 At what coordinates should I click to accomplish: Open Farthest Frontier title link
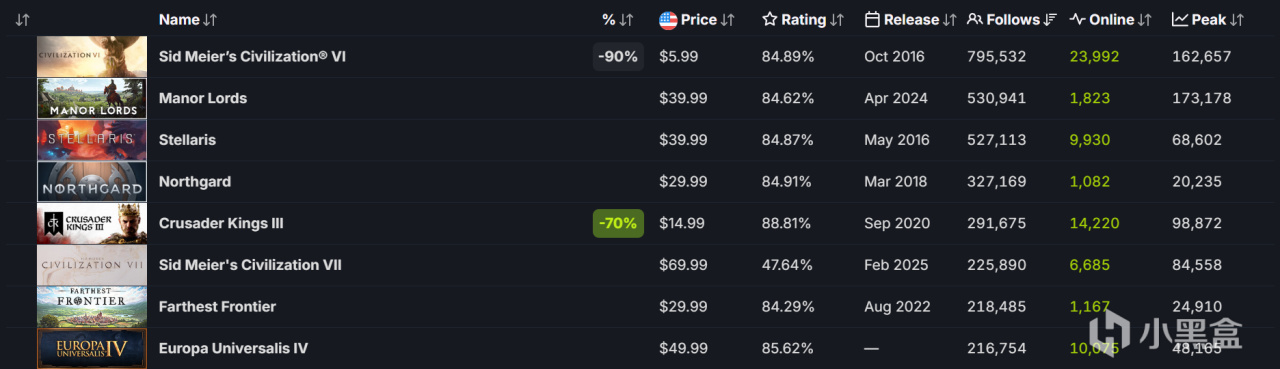coord(217,307)
